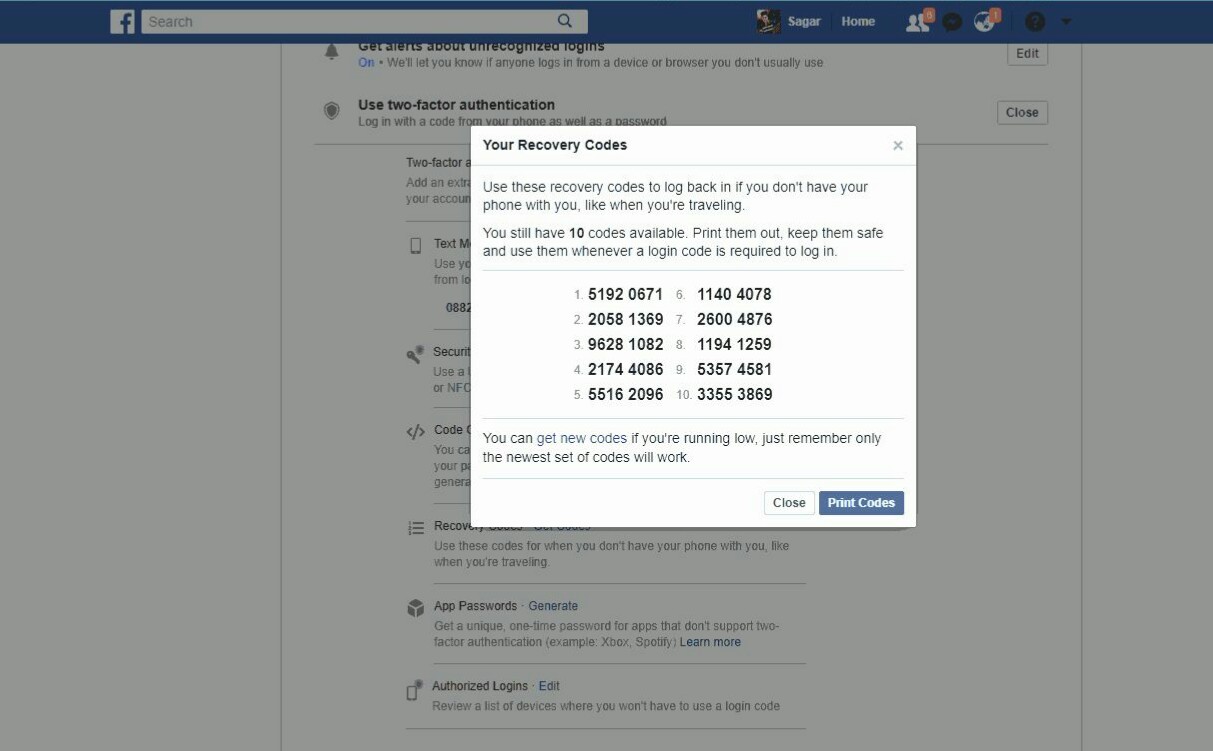1213x751 pixels.
Task: Expand the account menu dropdown arrow
Action: pyautogui.click(x=1065, y=22)
